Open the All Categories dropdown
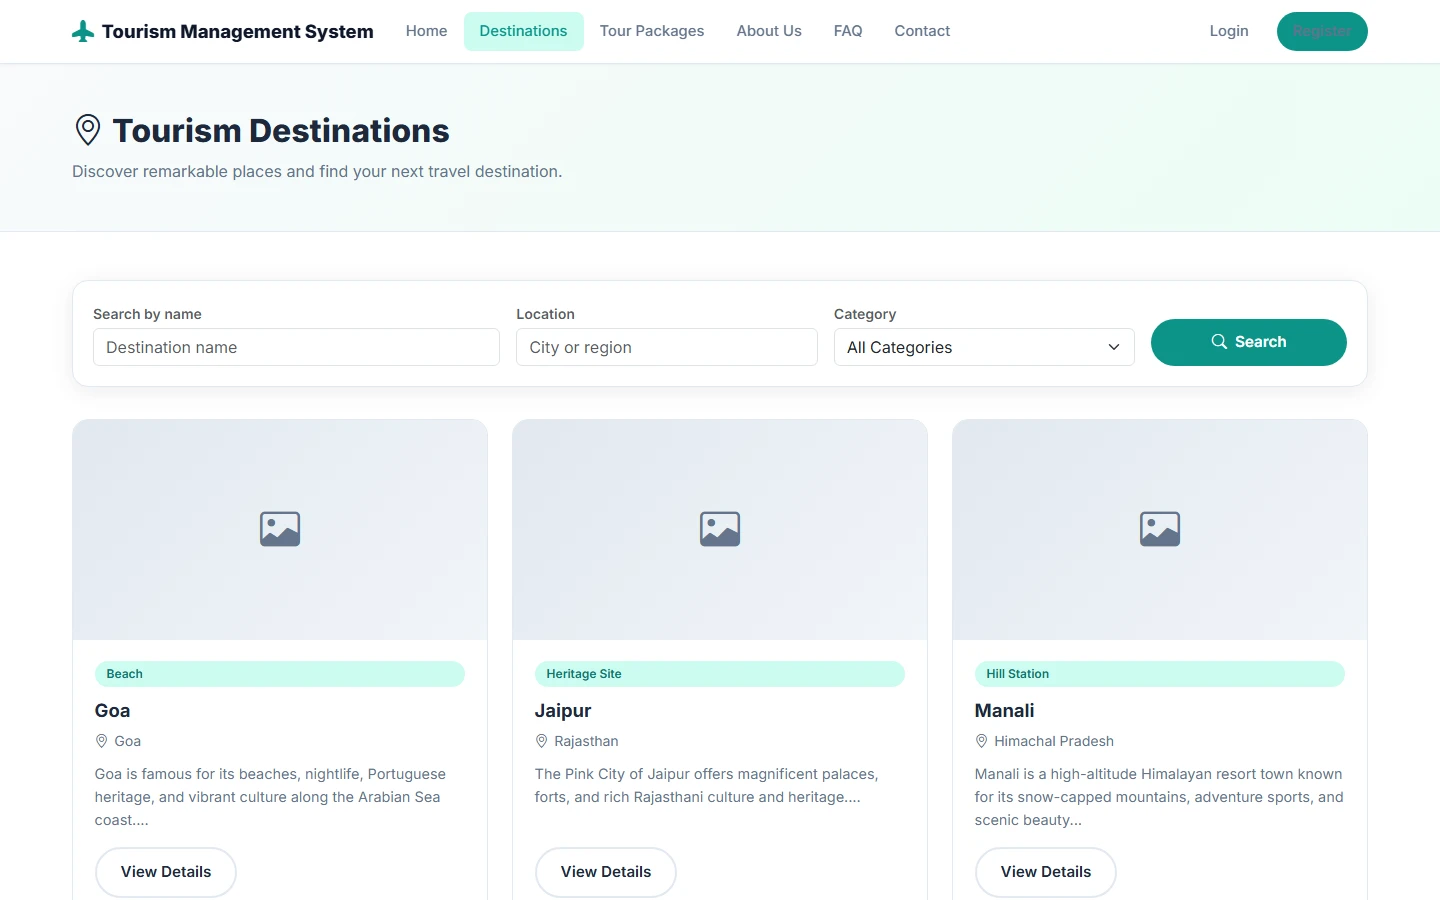Screen dimensions: 1440x900 coord(984,347)
